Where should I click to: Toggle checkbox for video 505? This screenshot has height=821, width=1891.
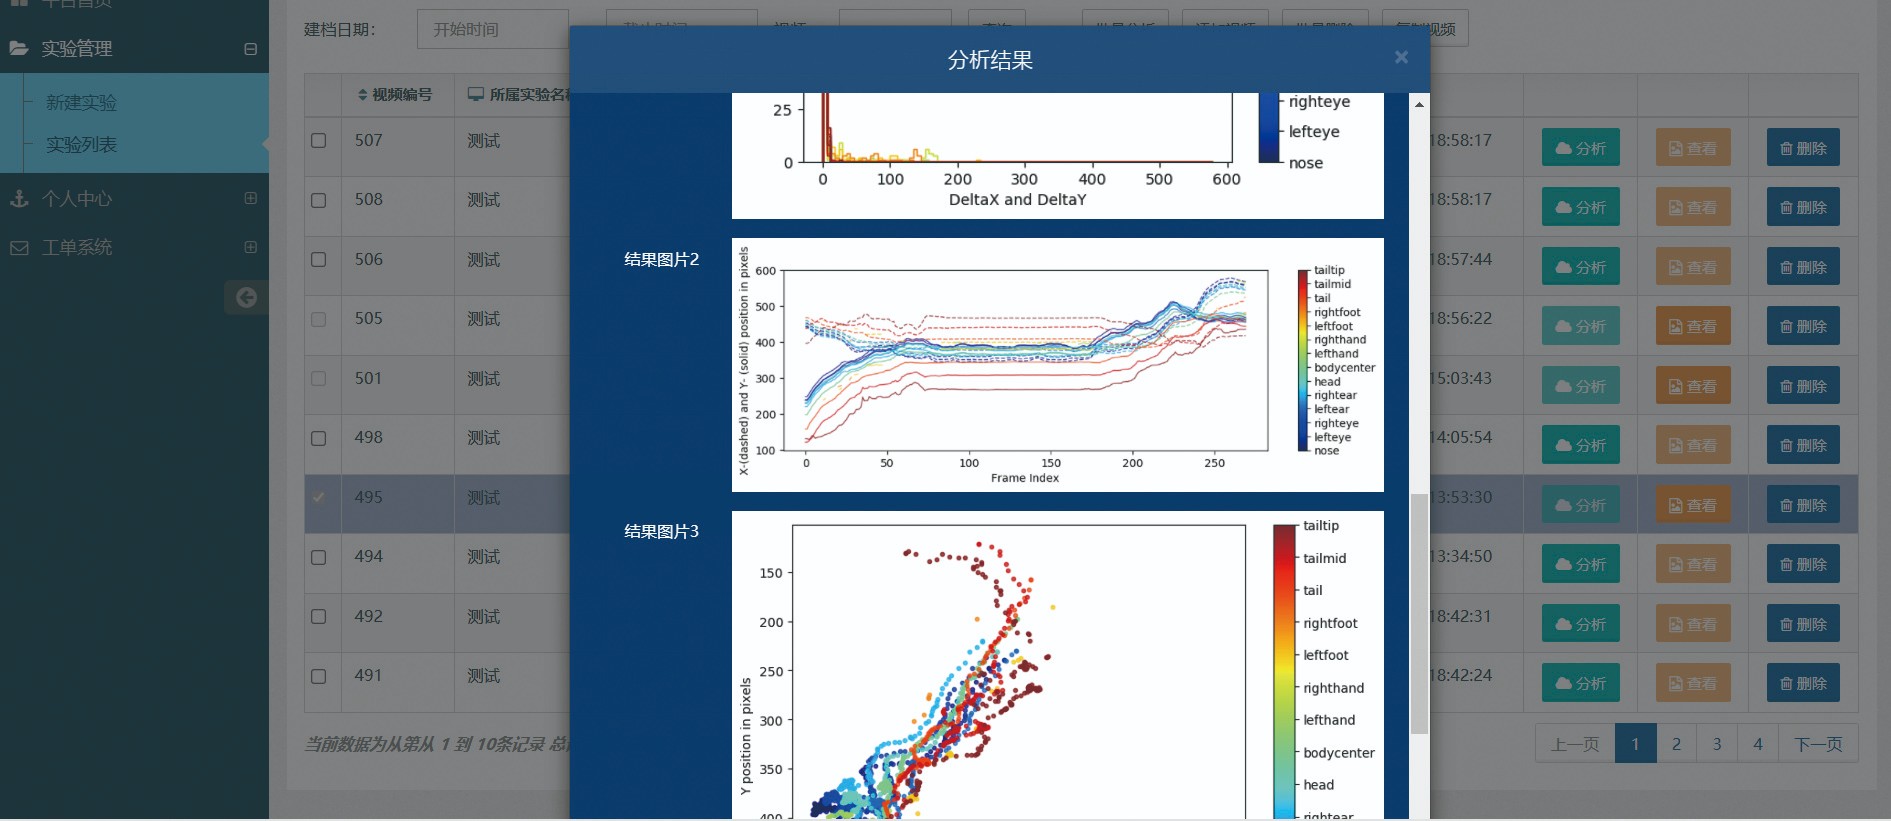[x=318, y=319]
